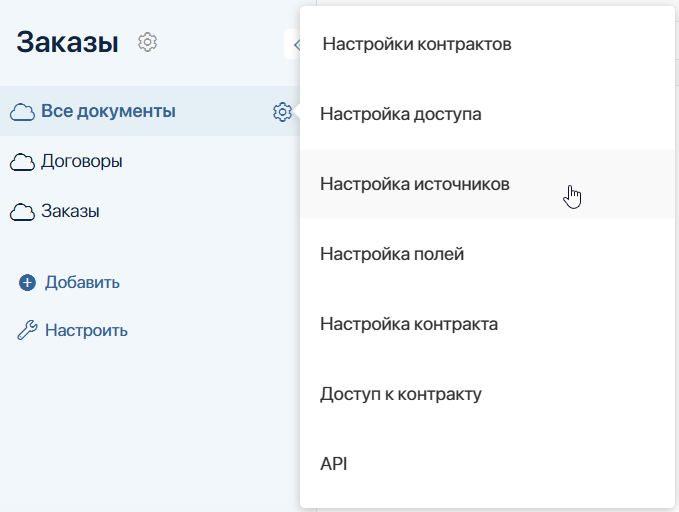The width and height of the screenshot is (679, 512).
Task: Click the Добавить link
Action: [82, 282]
